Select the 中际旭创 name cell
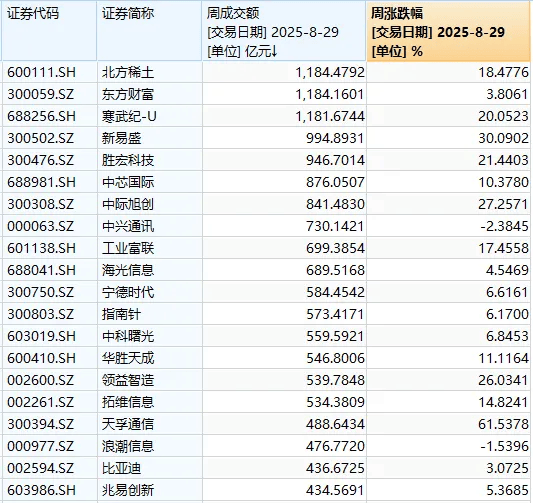533x503 pixels. coord(150,204)
